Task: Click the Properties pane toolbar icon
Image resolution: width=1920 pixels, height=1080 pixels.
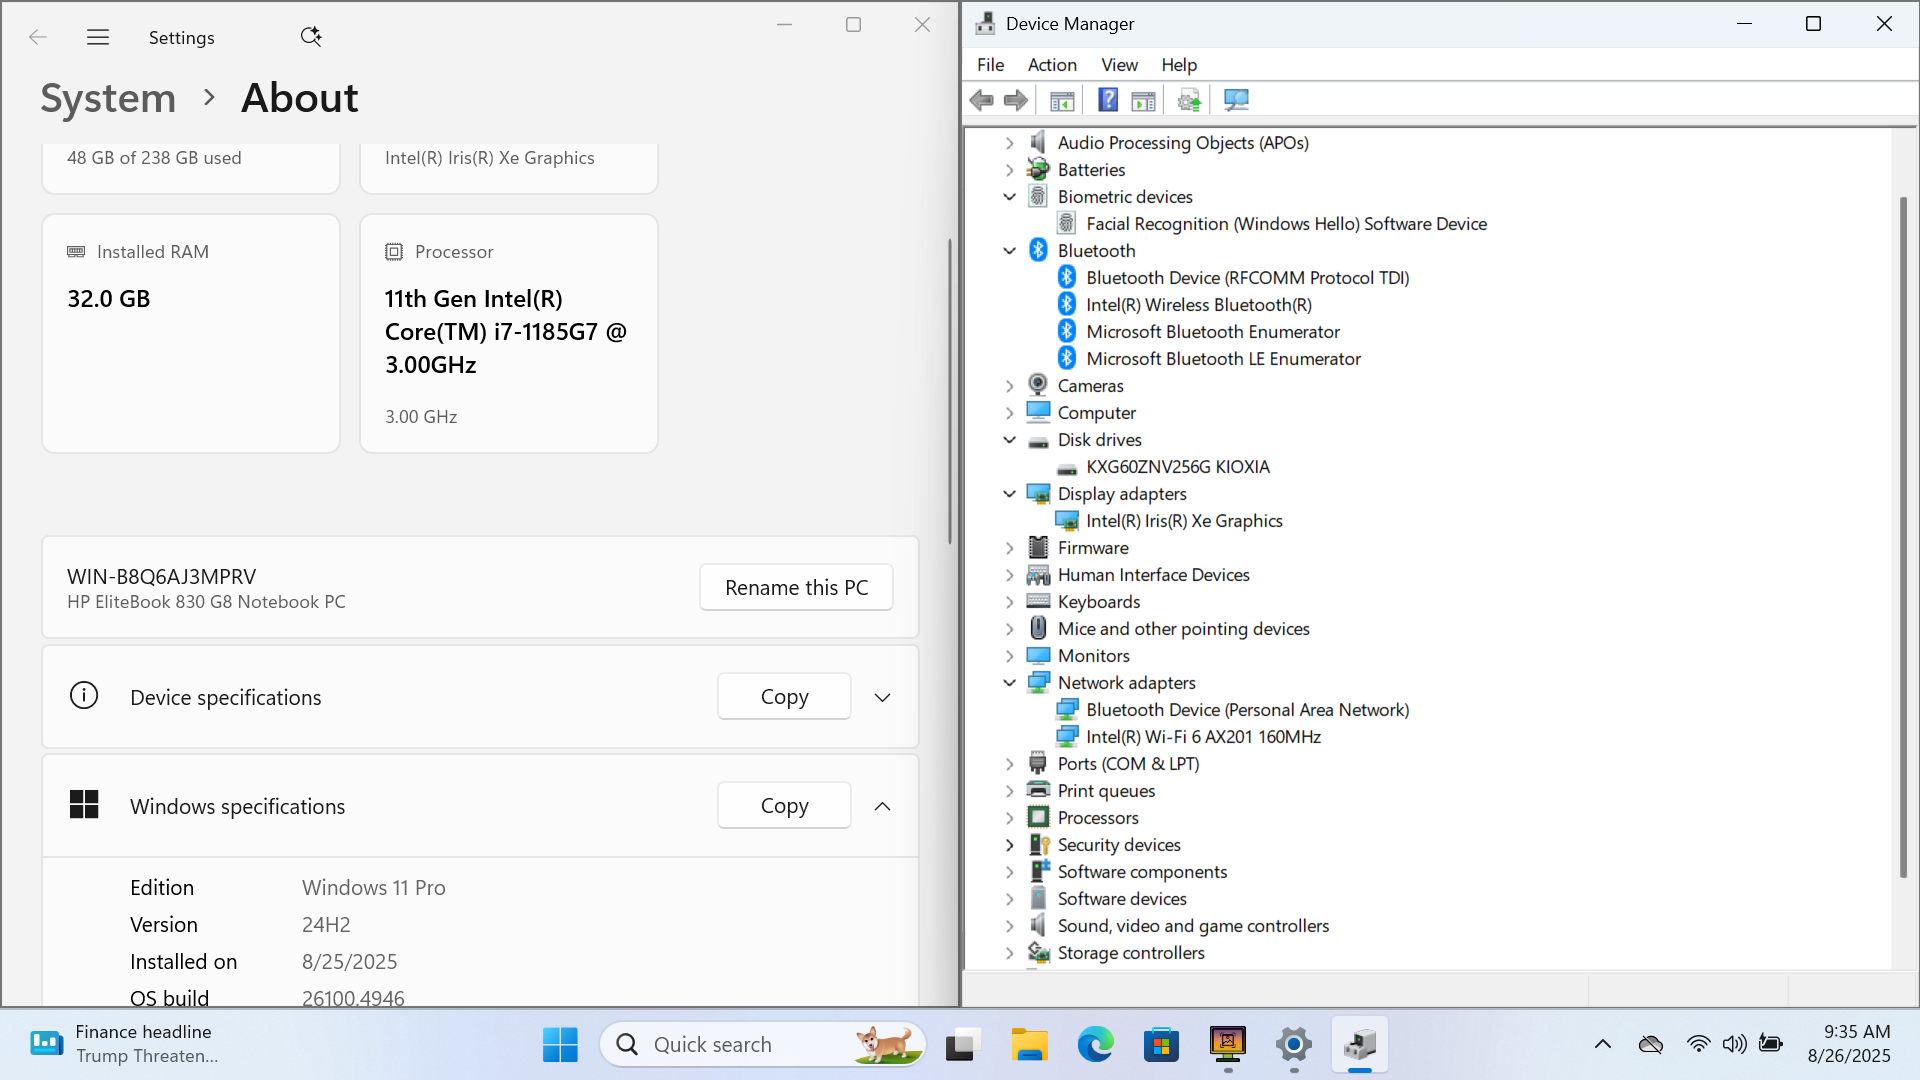Action: tap(1143, 100)
